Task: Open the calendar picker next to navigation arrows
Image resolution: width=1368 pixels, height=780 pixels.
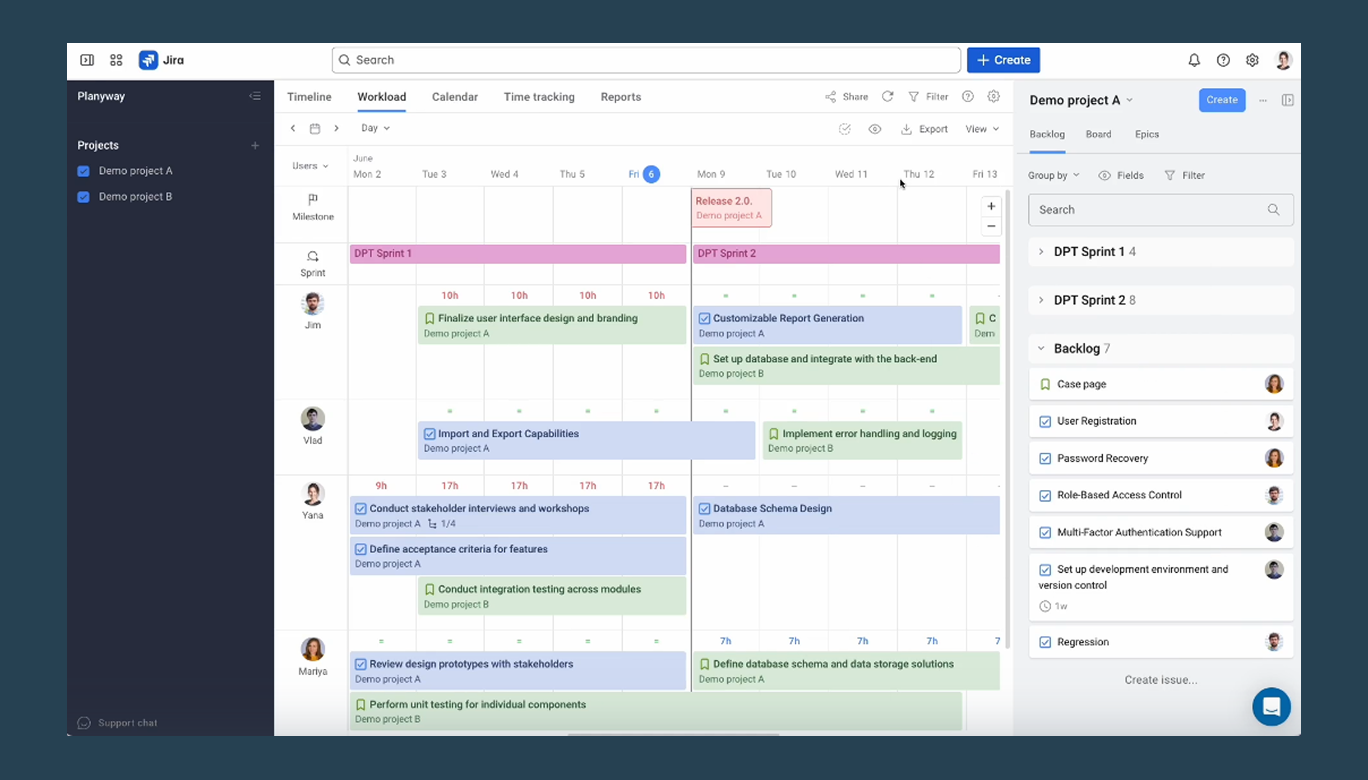Action: (x=314, y=128)
